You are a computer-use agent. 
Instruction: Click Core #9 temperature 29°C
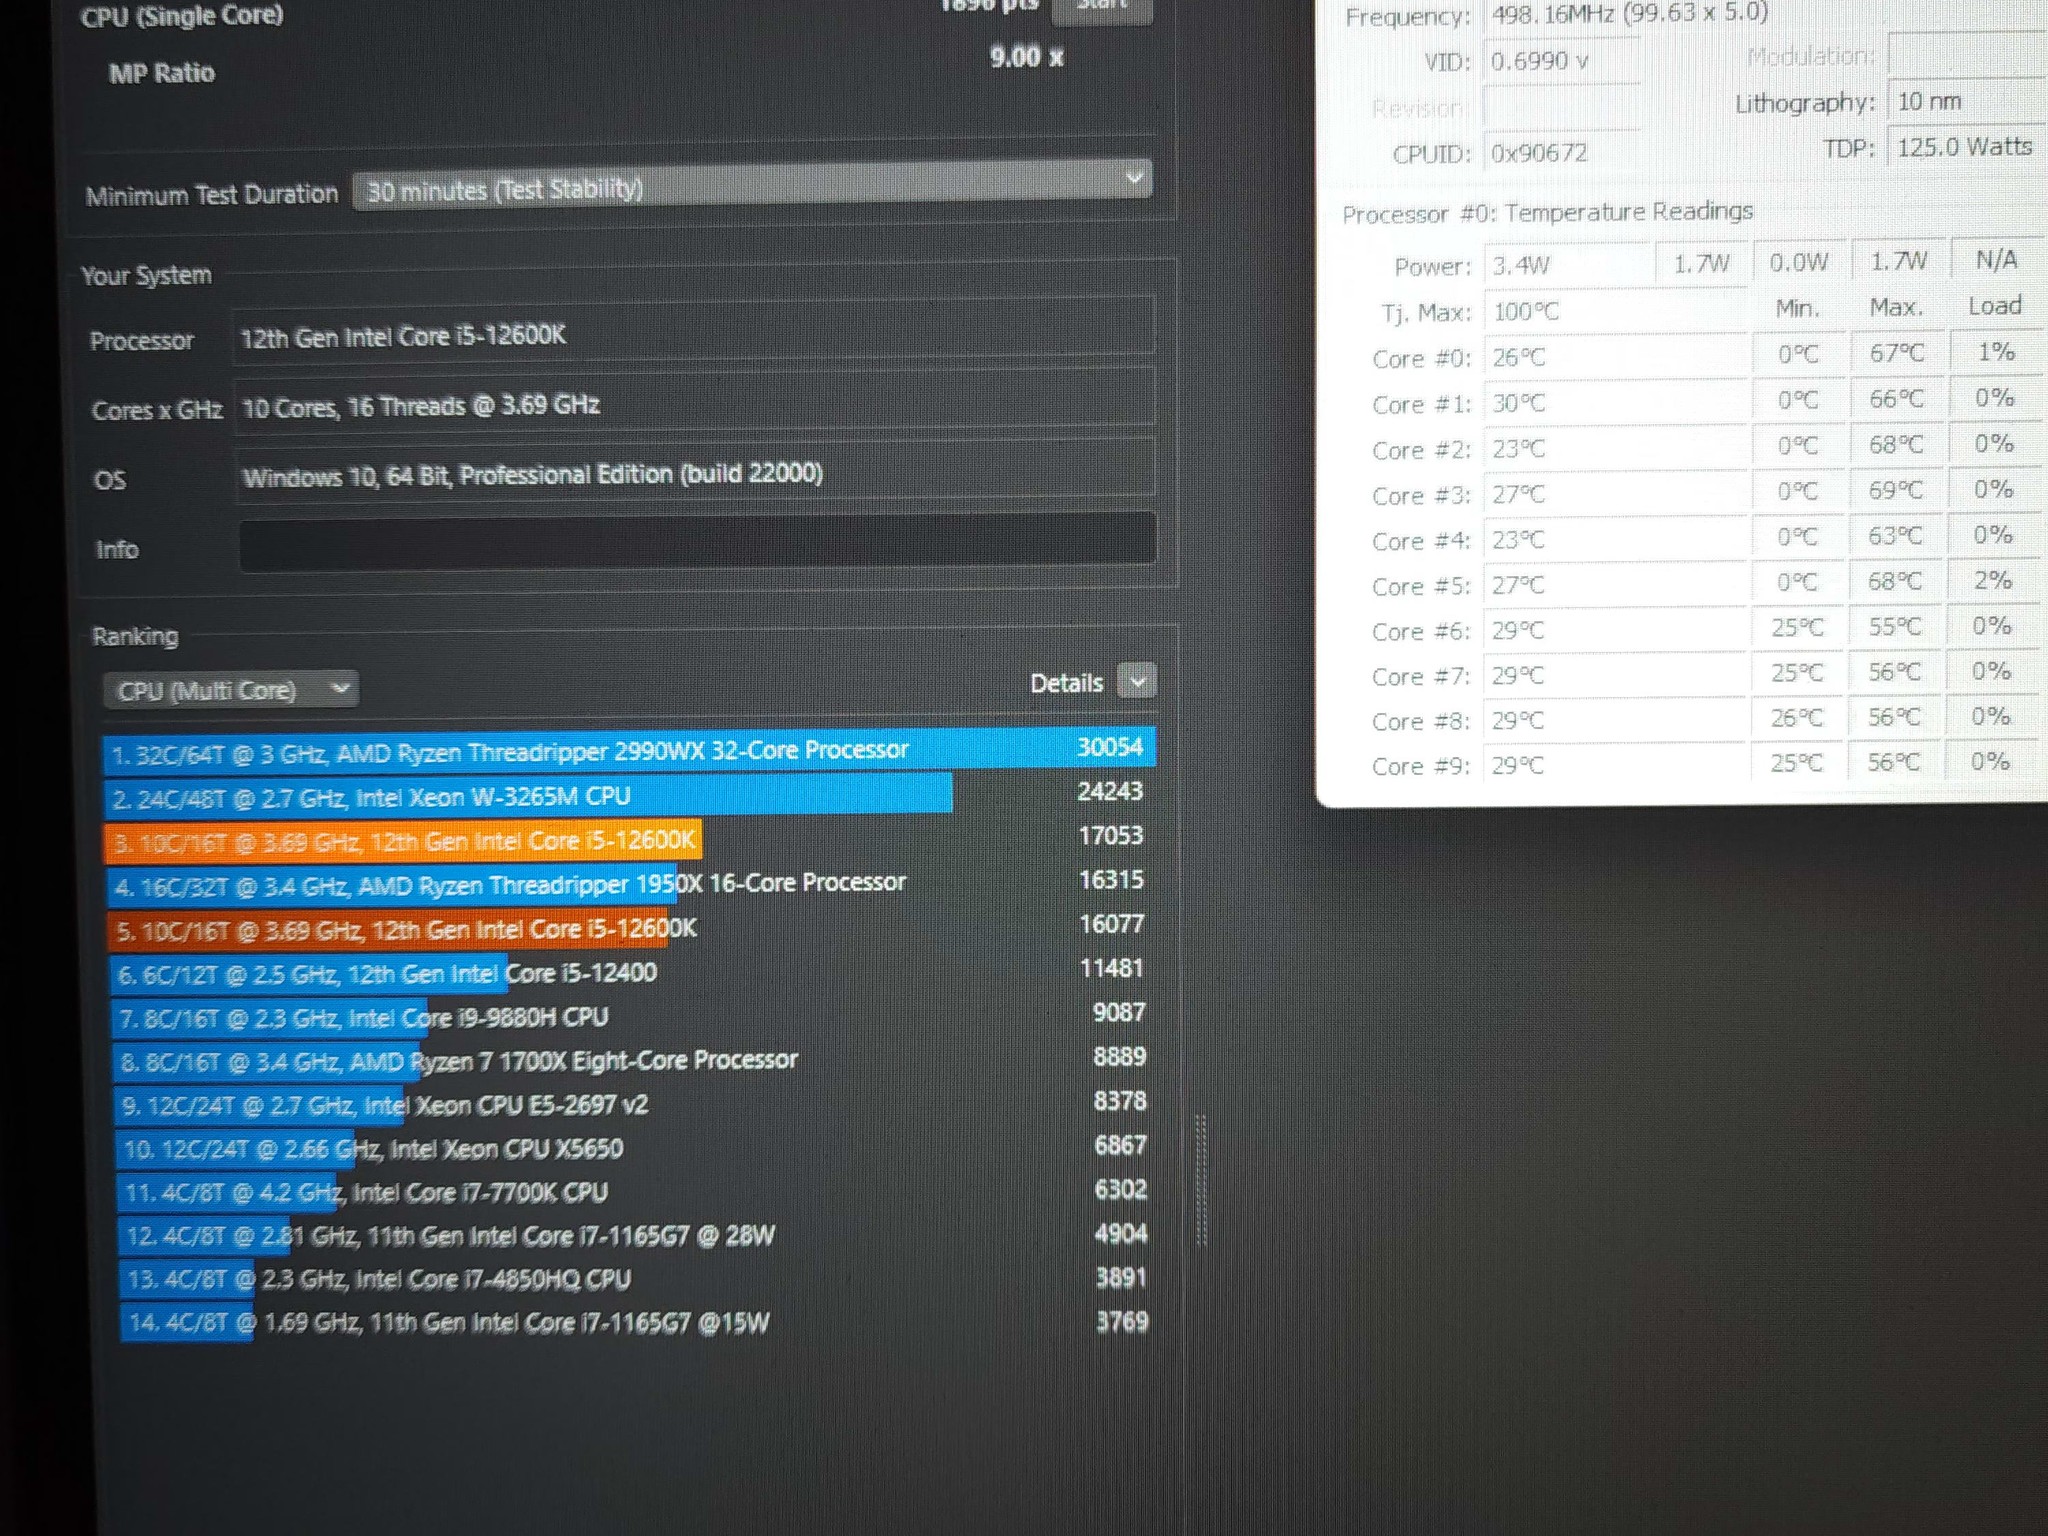coord(1517,765)
